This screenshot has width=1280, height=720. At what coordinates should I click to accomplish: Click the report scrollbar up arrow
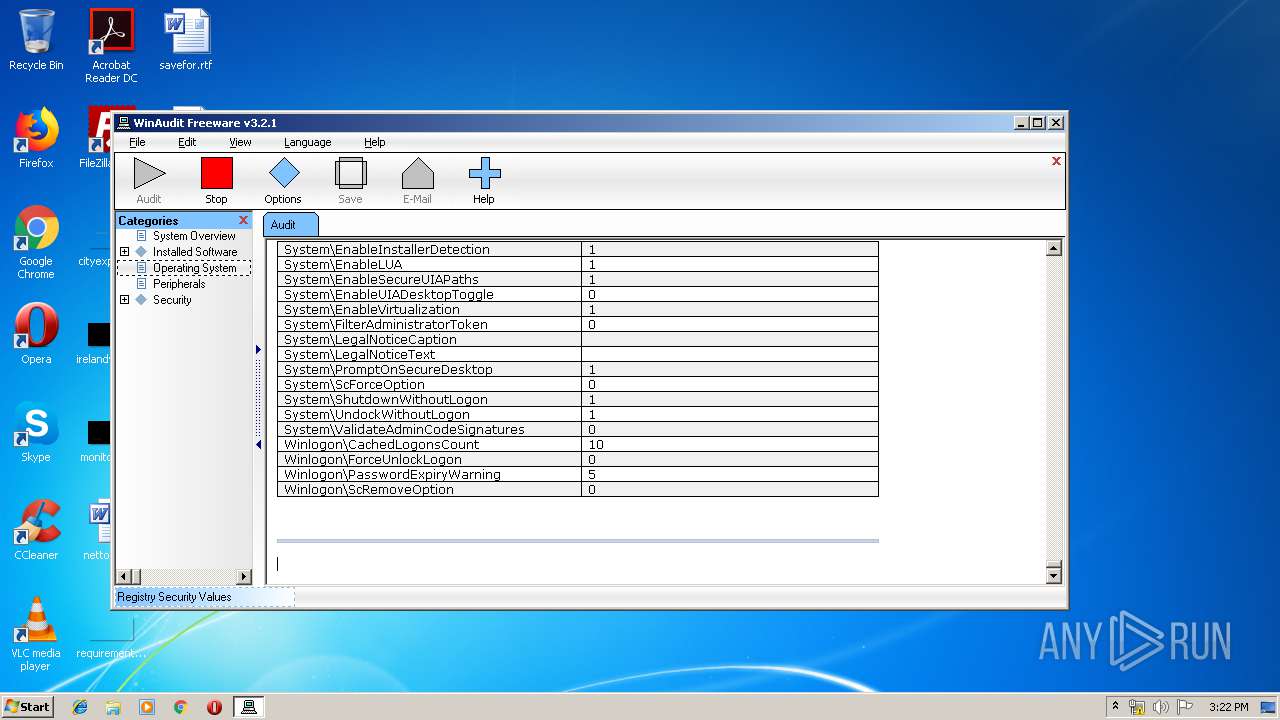click(1053, 248)
